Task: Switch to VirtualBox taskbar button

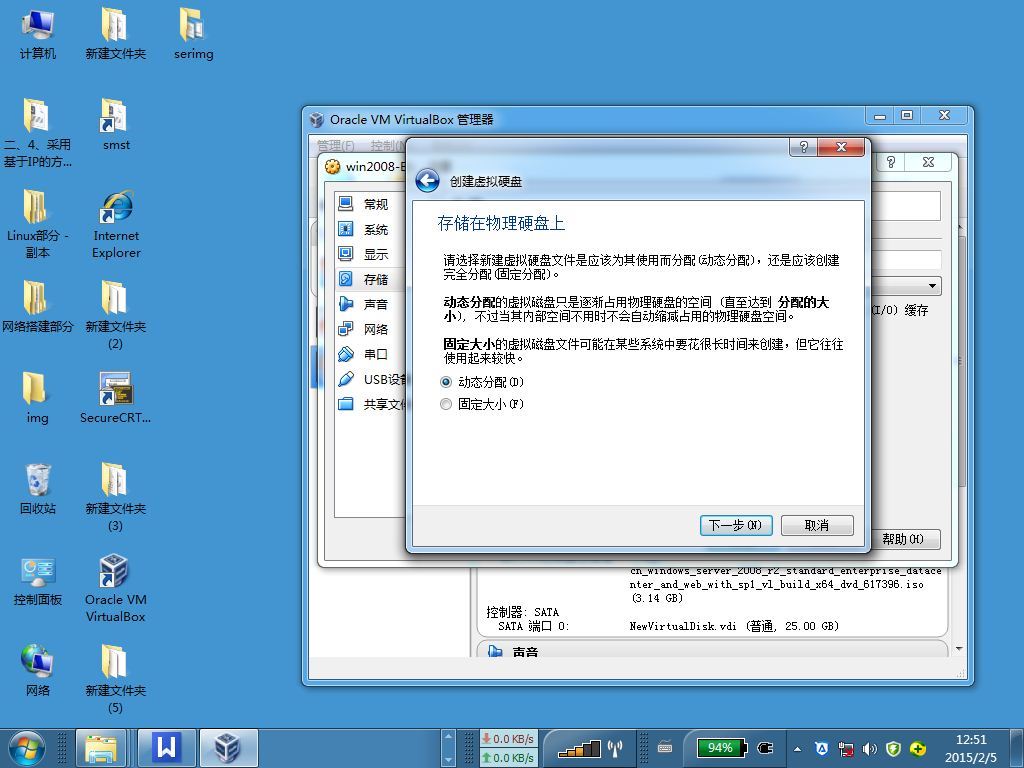Action: (x=229, y=748)
